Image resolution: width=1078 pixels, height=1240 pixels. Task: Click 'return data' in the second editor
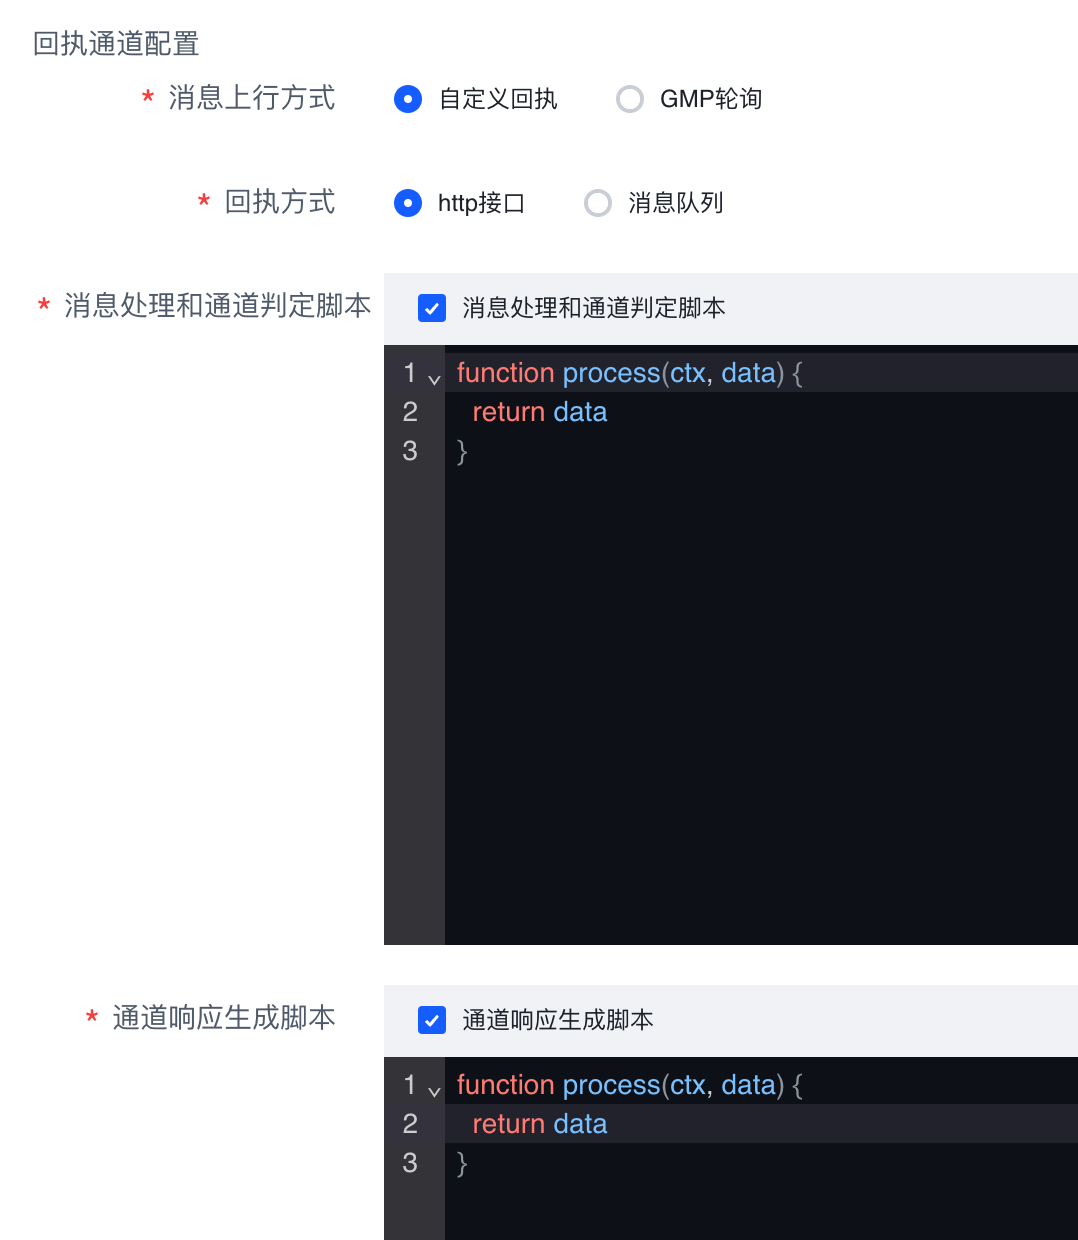click(x=540, y=1124)
